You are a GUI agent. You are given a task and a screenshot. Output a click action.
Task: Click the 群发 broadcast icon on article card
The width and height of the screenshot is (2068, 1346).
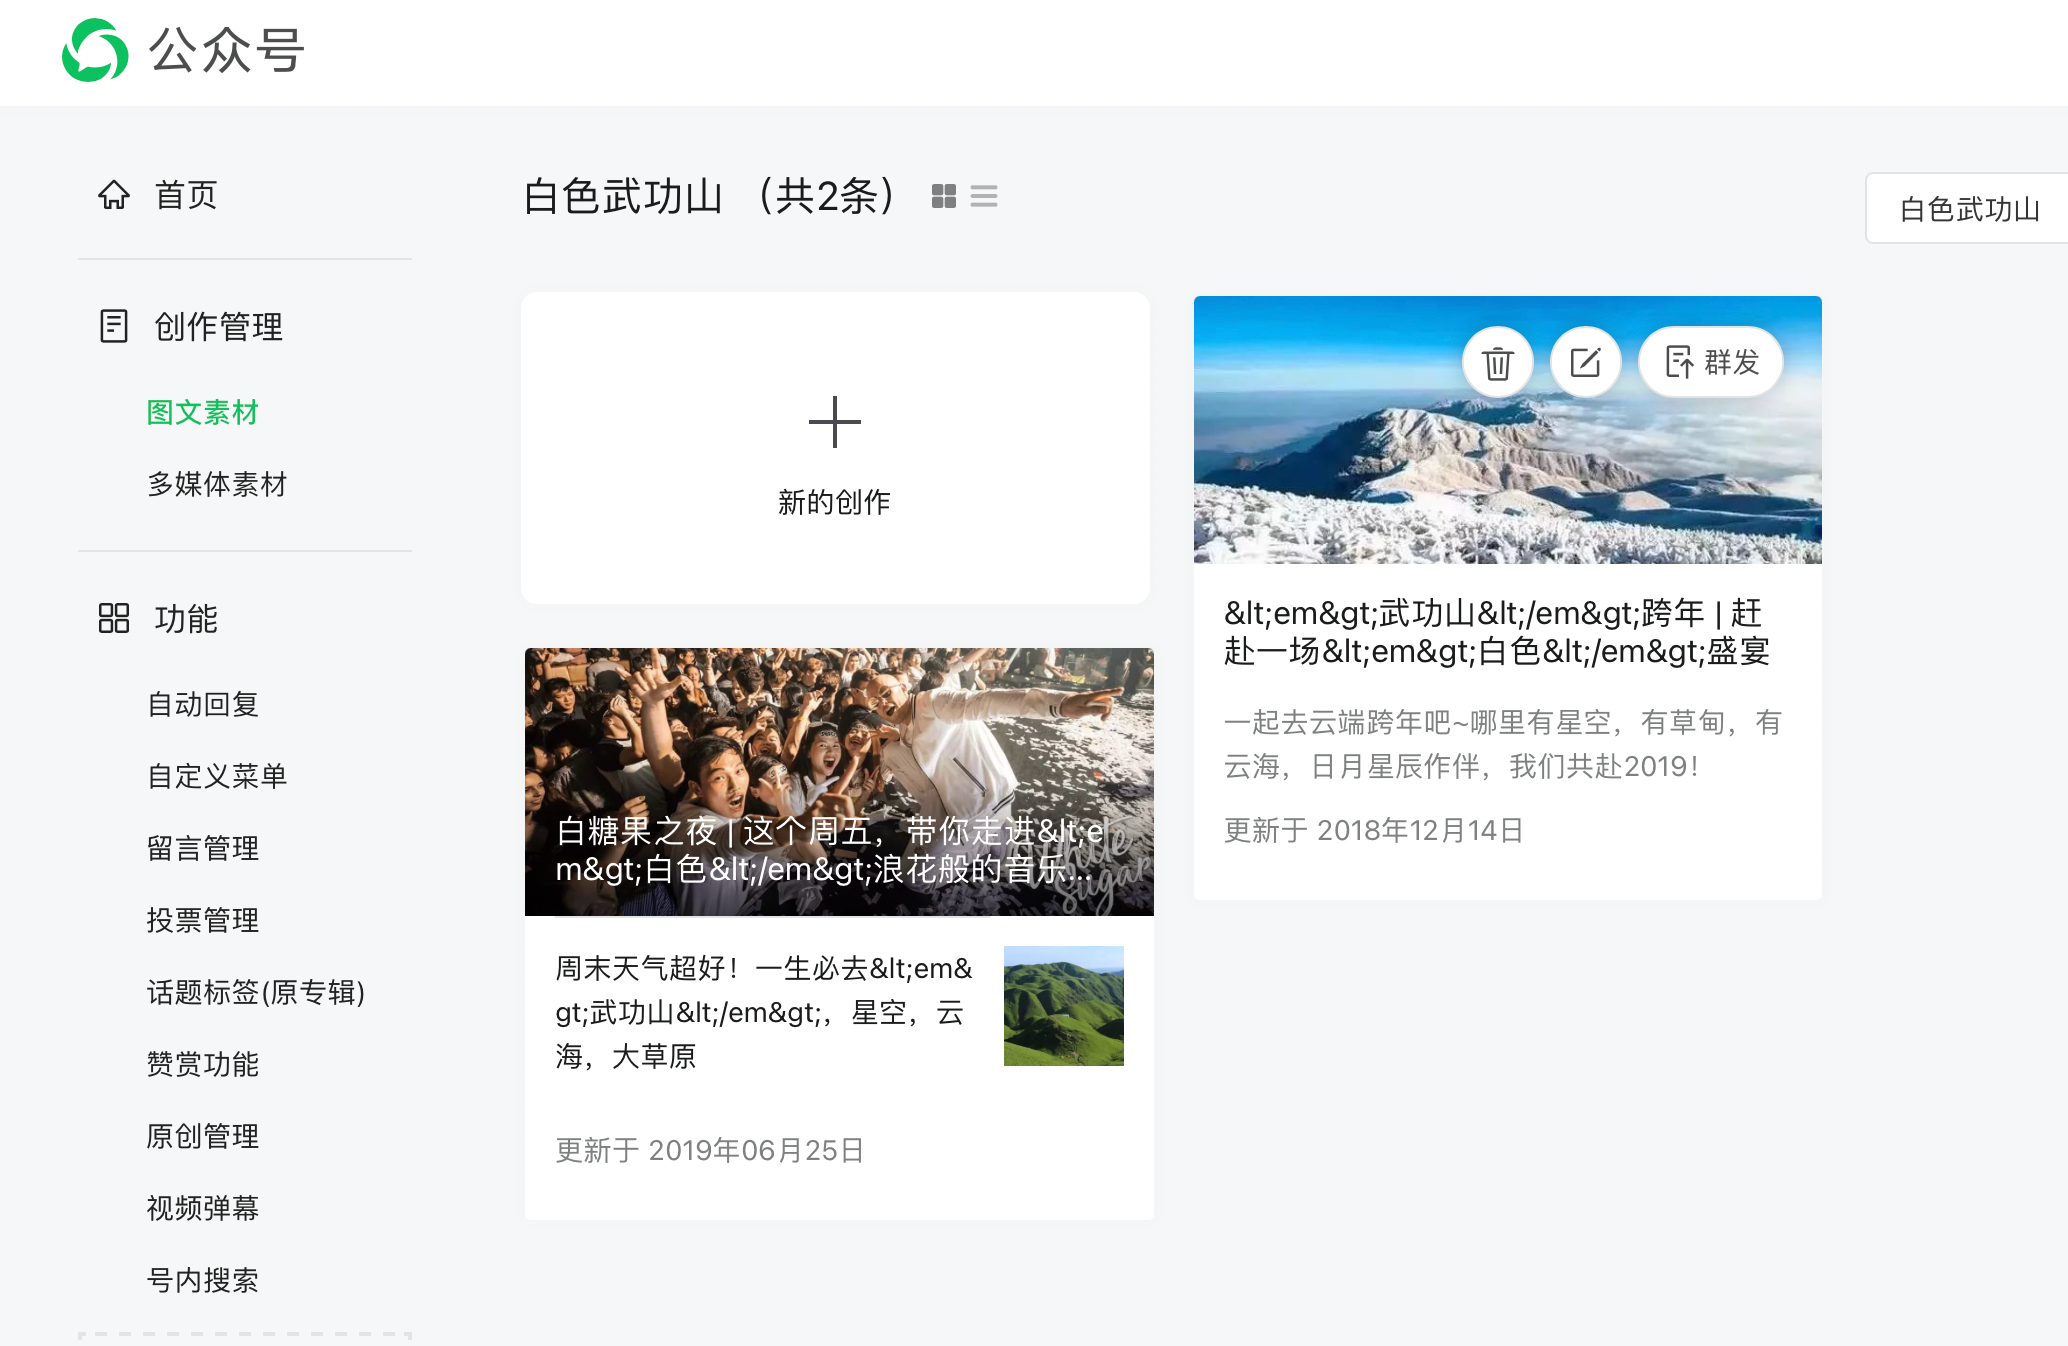pyautogui.click(x=1710, y=361)
